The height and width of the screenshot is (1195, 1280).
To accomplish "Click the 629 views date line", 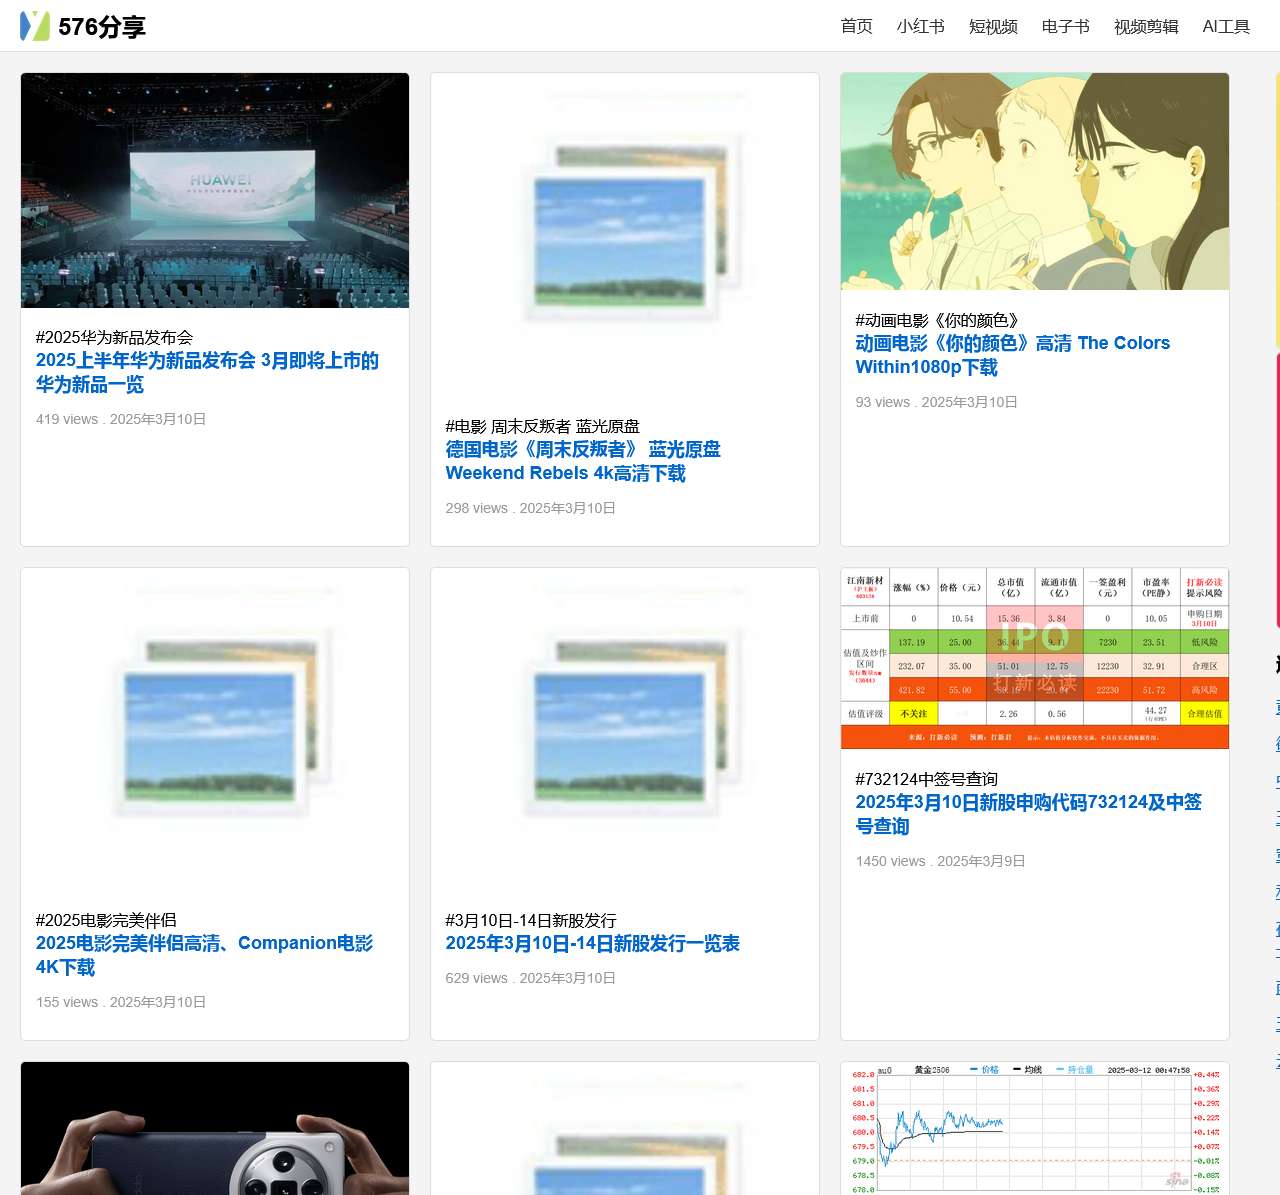I will 531,978.
